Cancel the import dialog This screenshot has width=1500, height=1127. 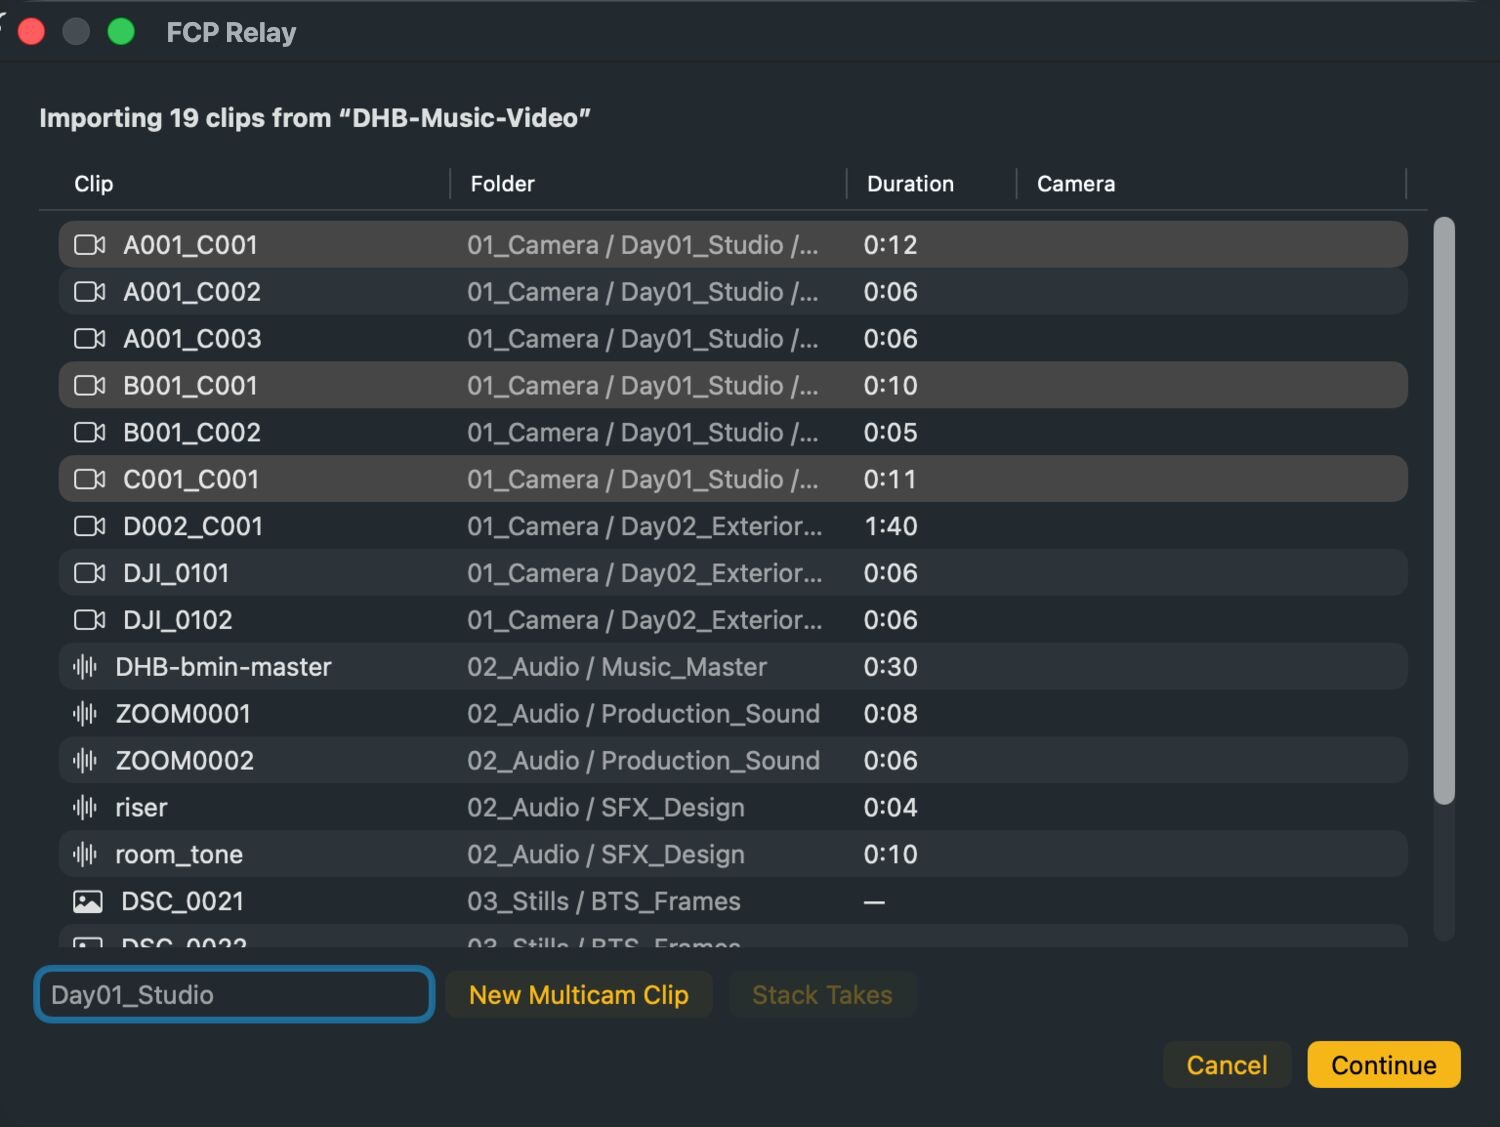click(1227, 1065)
